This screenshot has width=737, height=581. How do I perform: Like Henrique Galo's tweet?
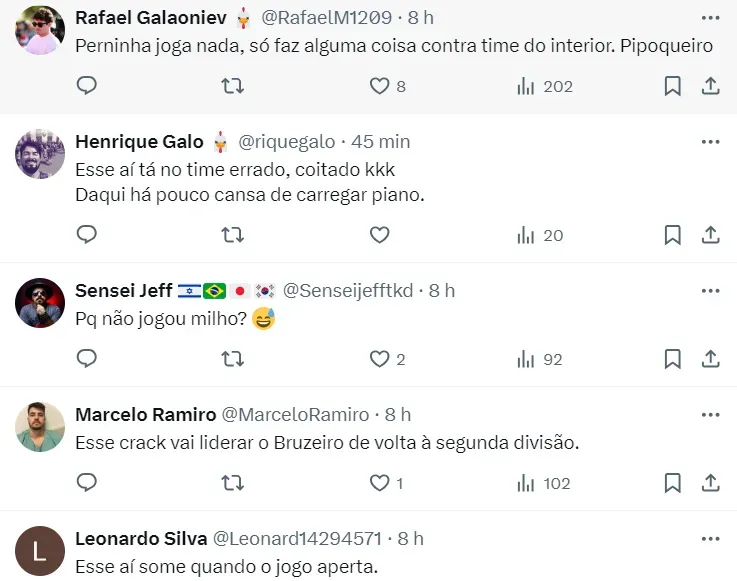[379, 235]
